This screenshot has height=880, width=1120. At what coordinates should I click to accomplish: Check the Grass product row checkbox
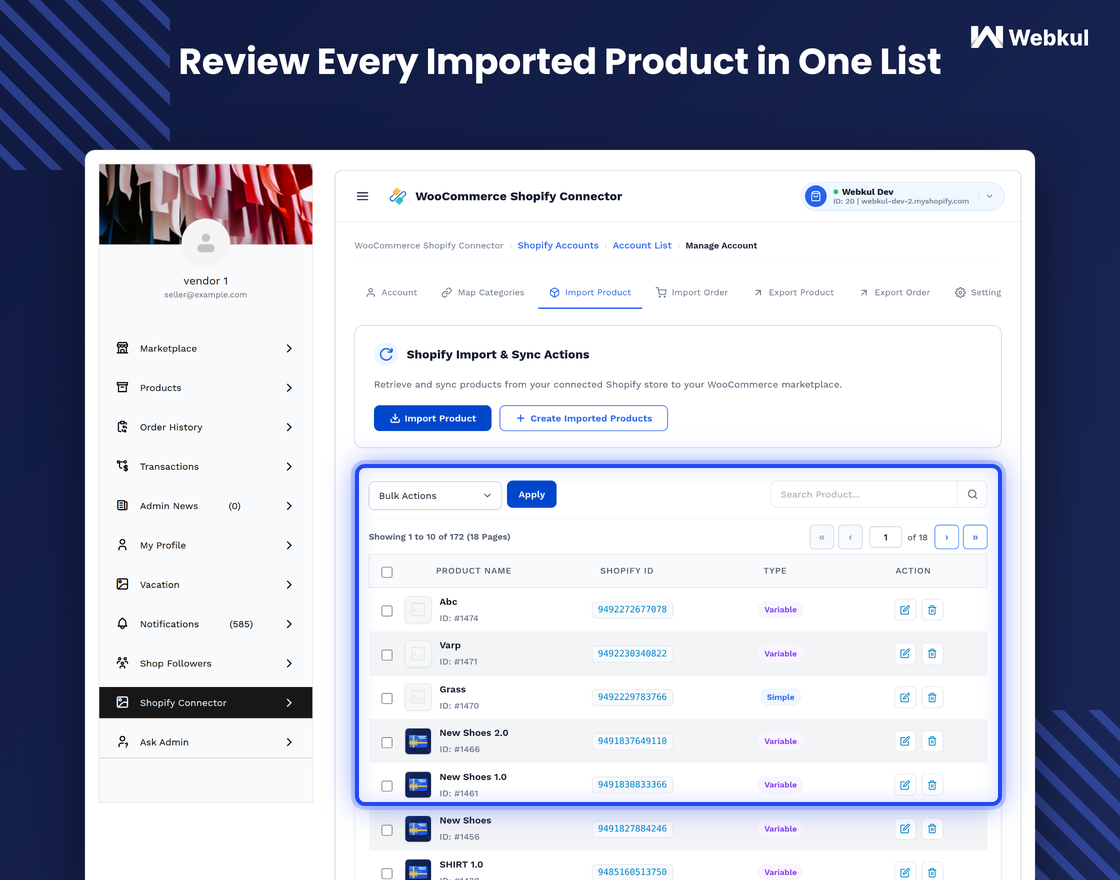click(x=387, y=699)
